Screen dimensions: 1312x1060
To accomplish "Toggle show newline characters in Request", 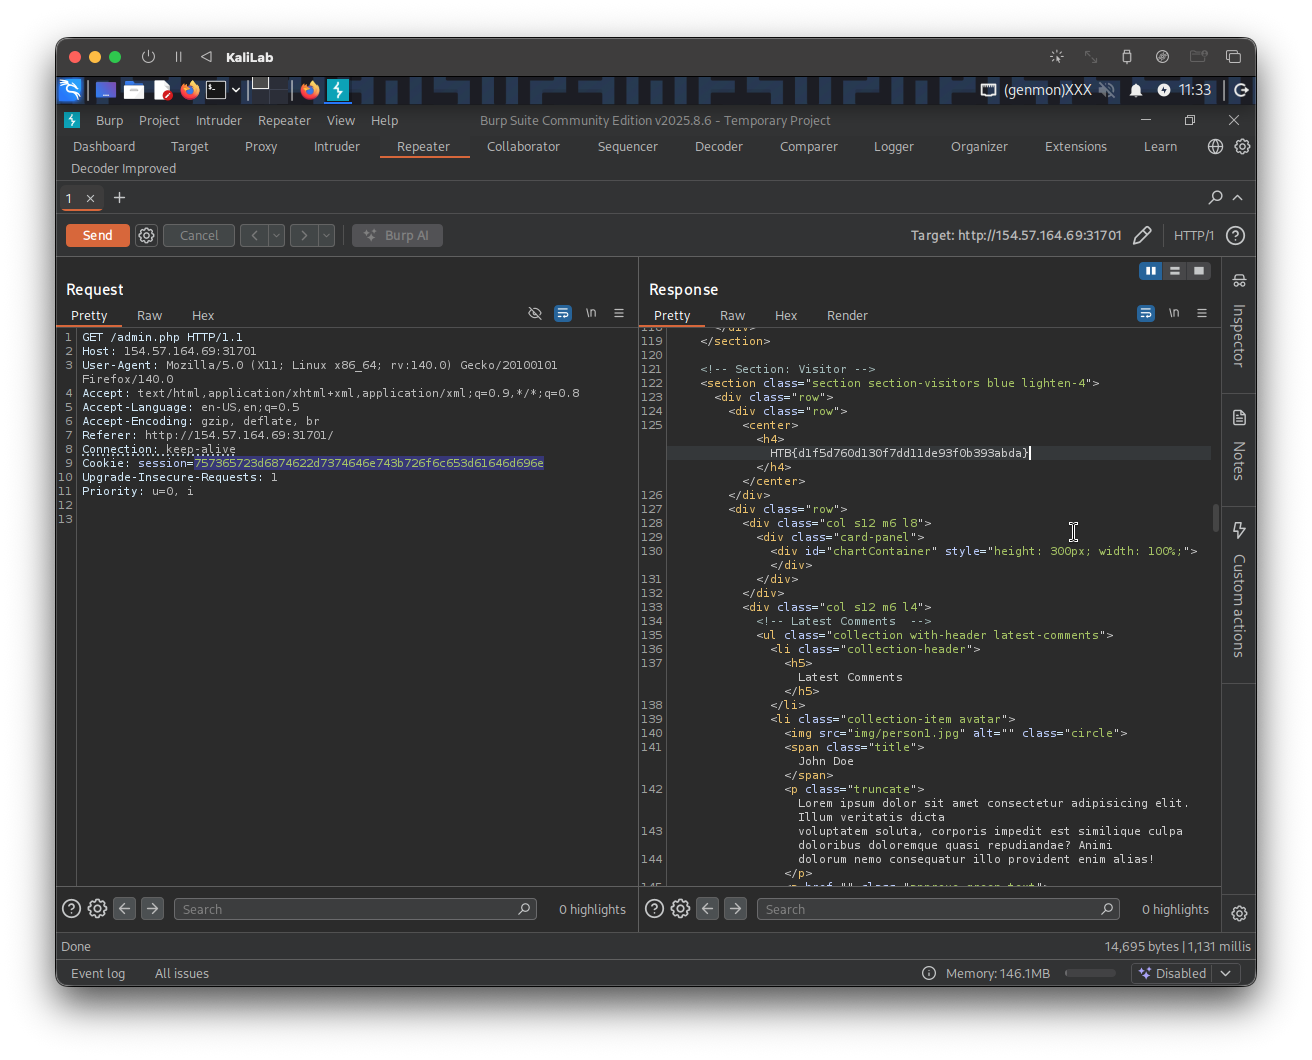I will [591, 314].
